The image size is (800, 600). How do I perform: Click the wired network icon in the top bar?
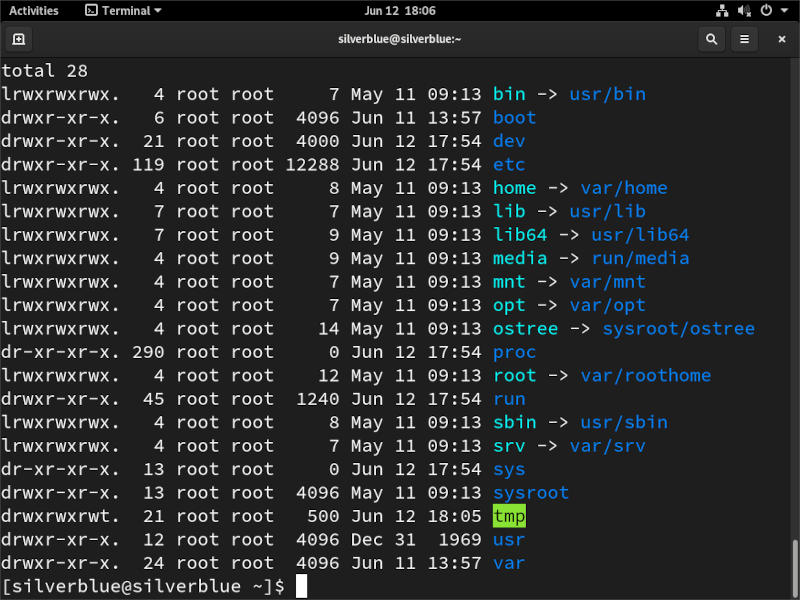tap(722, 10)
